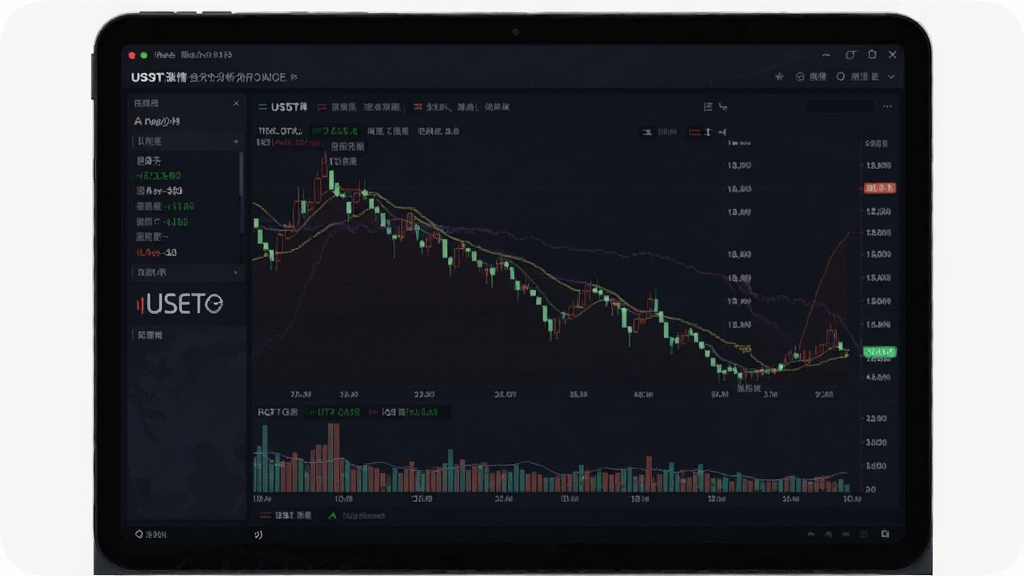The width and height of the screenshot is (1024, 576).
Task: Click the green price tag on the price axis
Action: (x=880, y=352)
